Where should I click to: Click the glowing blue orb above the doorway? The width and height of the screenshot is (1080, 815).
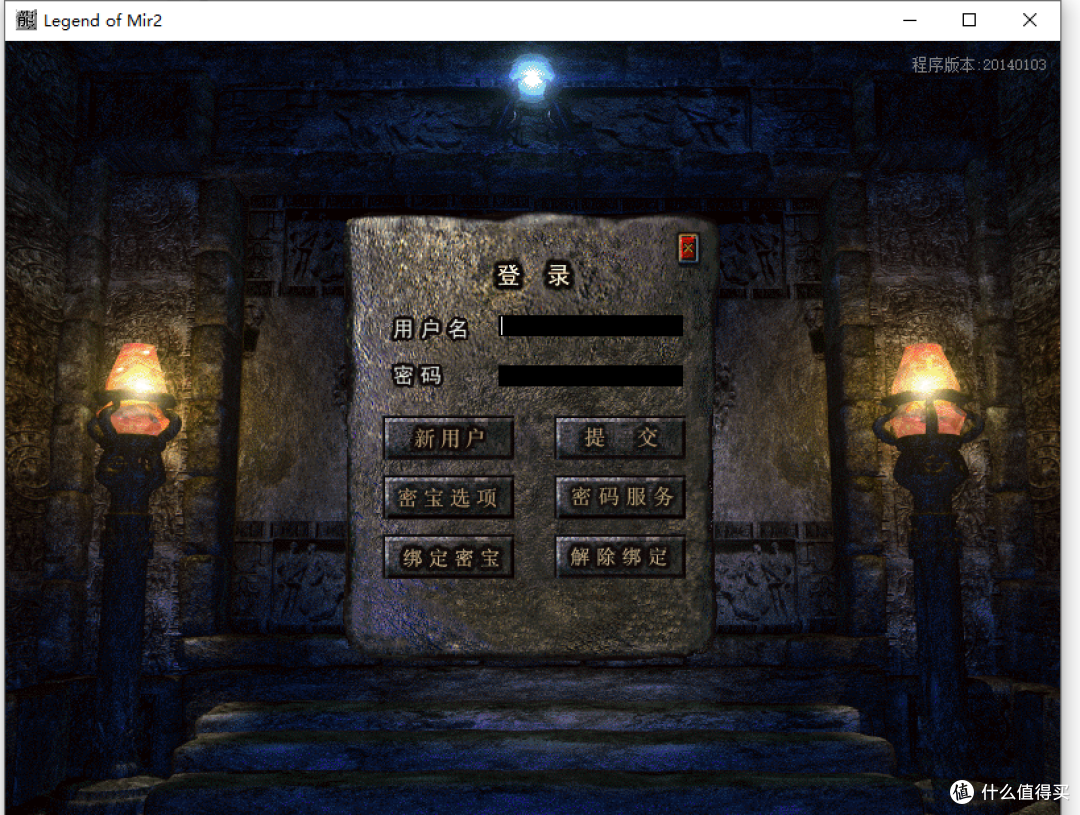(530, 76)
